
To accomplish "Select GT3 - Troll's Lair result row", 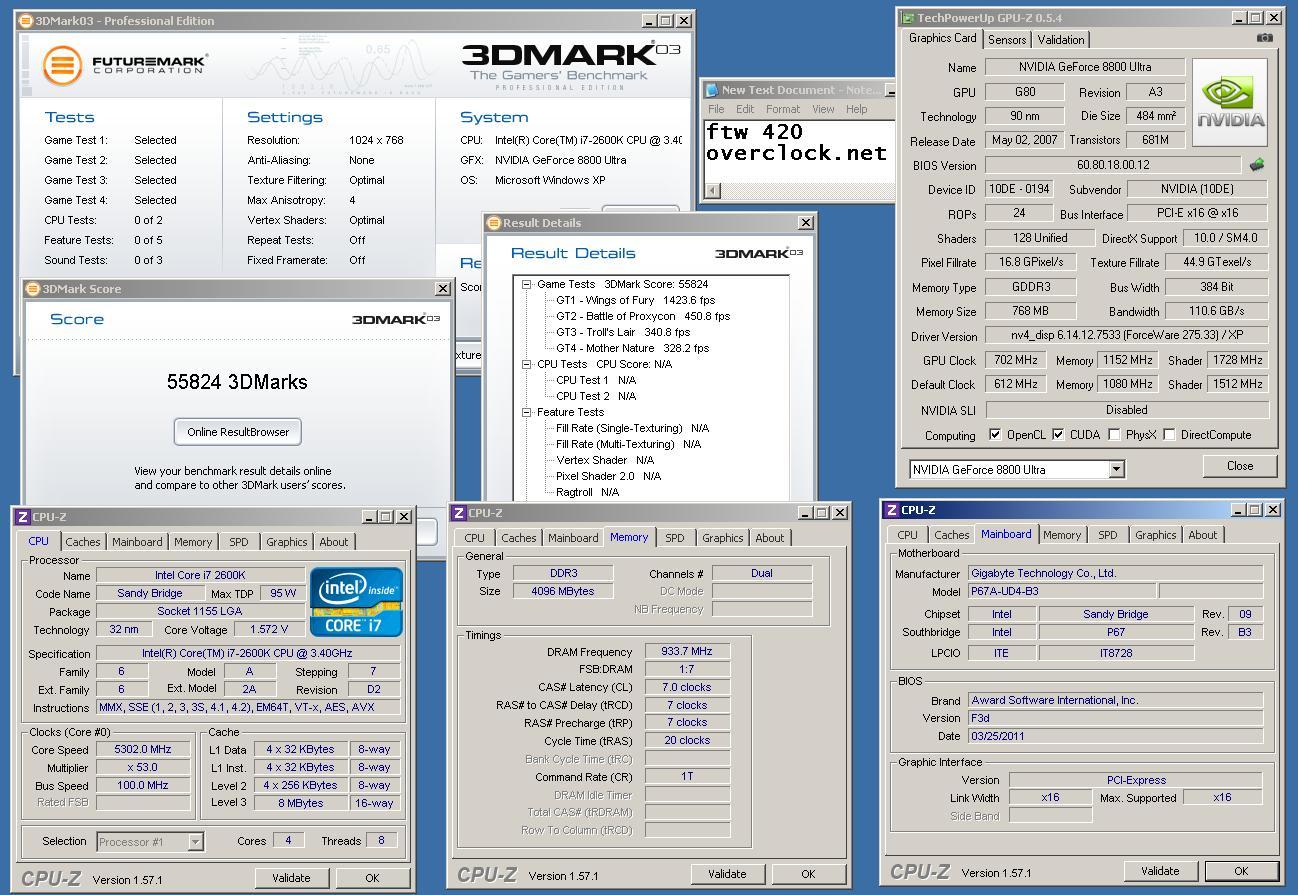I will tap(623, 332).
